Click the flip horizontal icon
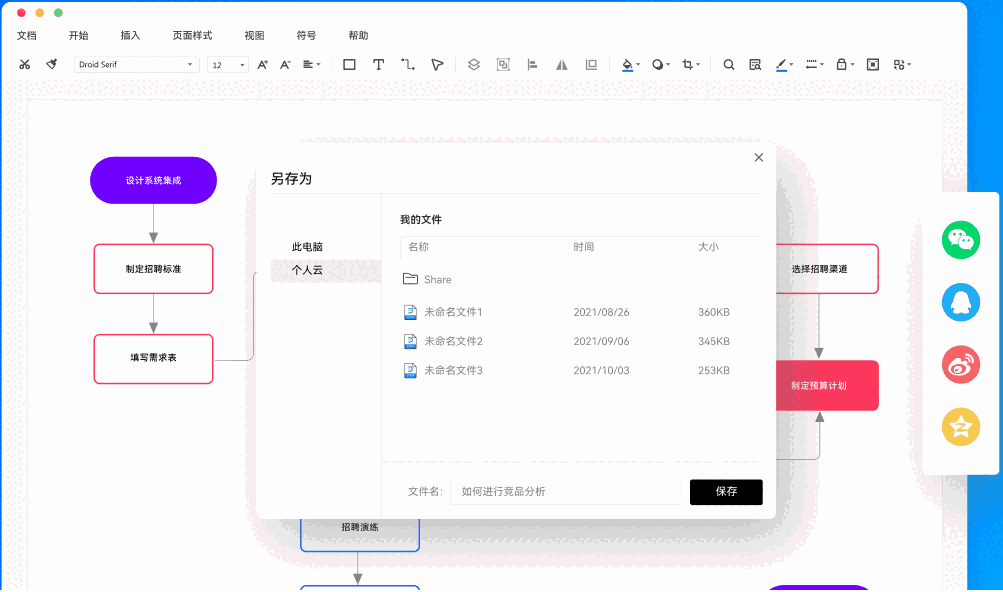This screenshot has width=1003, height=592. coord(562,64)
